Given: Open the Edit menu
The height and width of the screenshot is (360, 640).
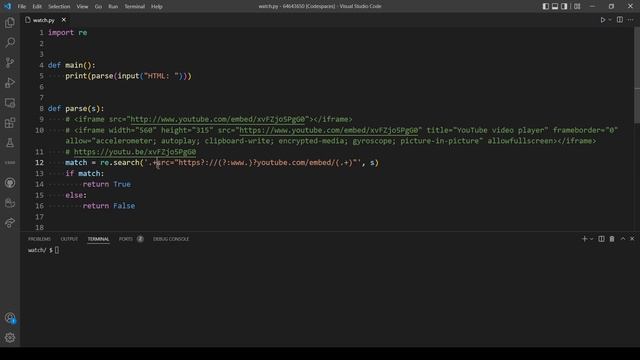Looking at the screenshot, I should [37, 7].
